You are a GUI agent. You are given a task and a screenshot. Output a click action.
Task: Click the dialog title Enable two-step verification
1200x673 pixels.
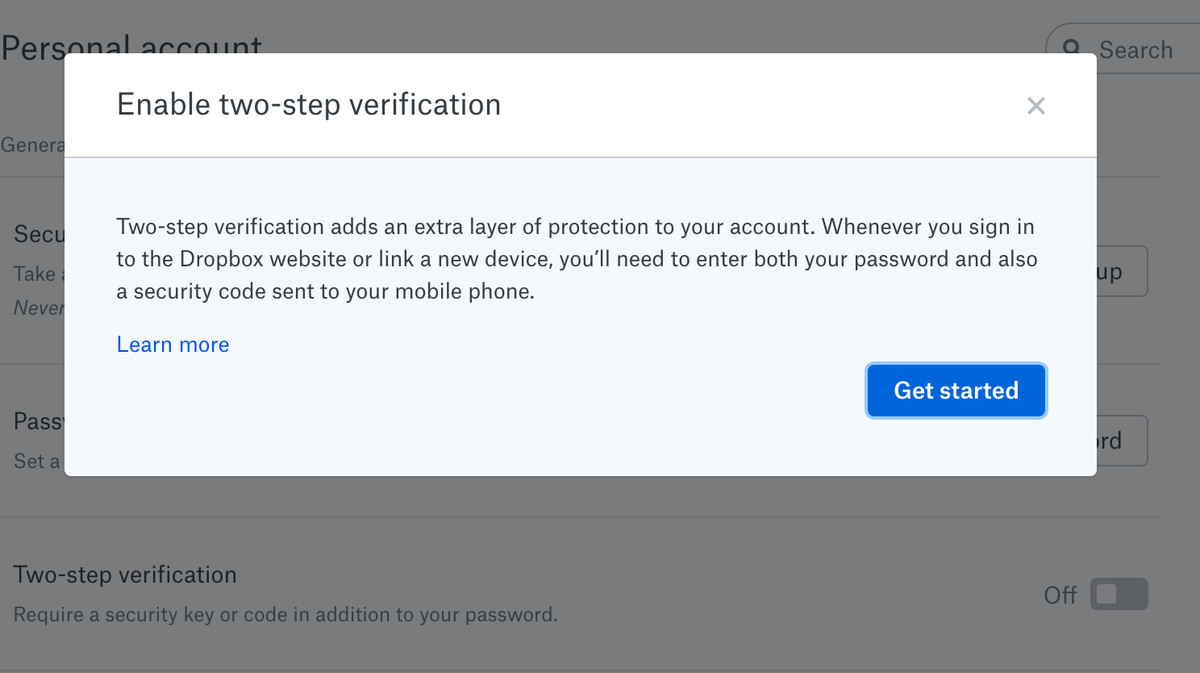(x=309, y=104)
